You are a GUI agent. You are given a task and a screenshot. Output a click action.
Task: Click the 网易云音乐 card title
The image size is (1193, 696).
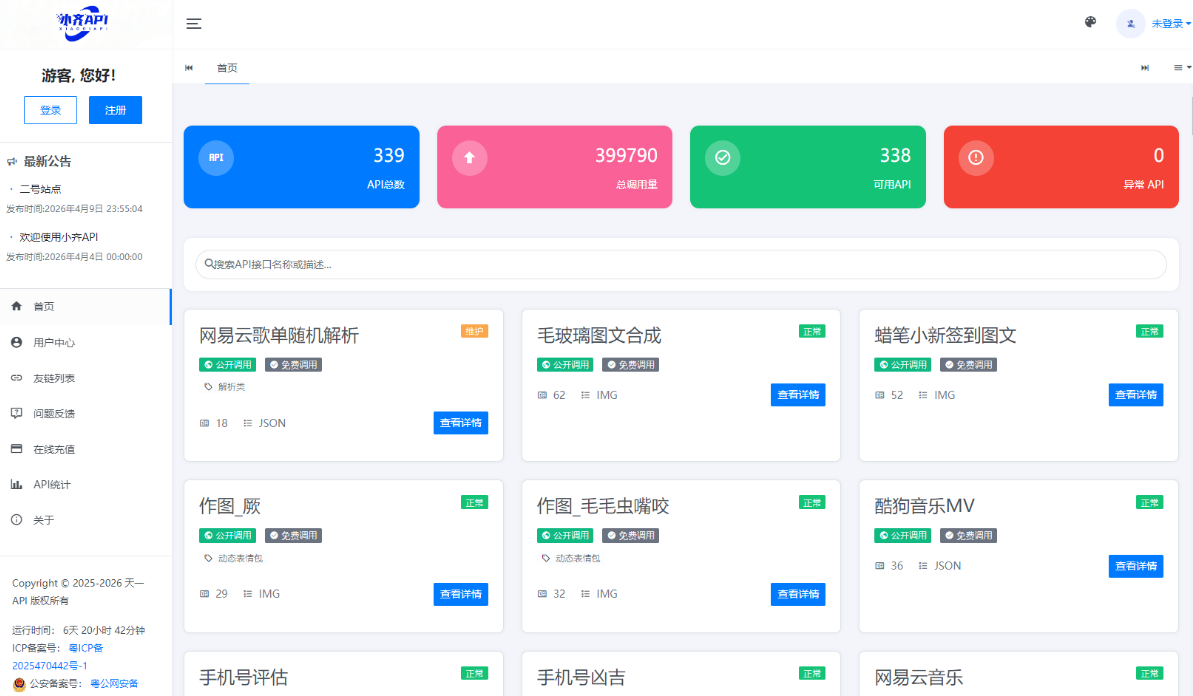(x=918, y=677)
